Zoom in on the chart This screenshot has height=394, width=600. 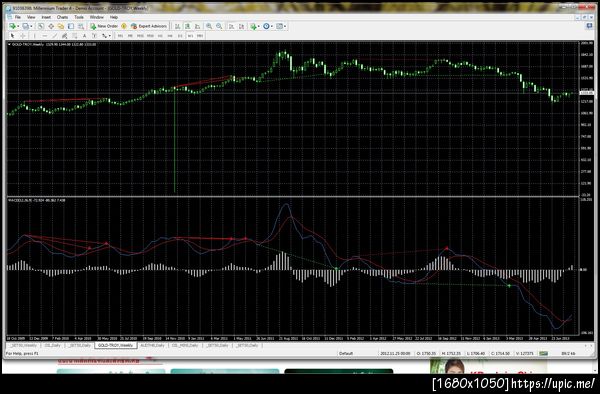209,26
